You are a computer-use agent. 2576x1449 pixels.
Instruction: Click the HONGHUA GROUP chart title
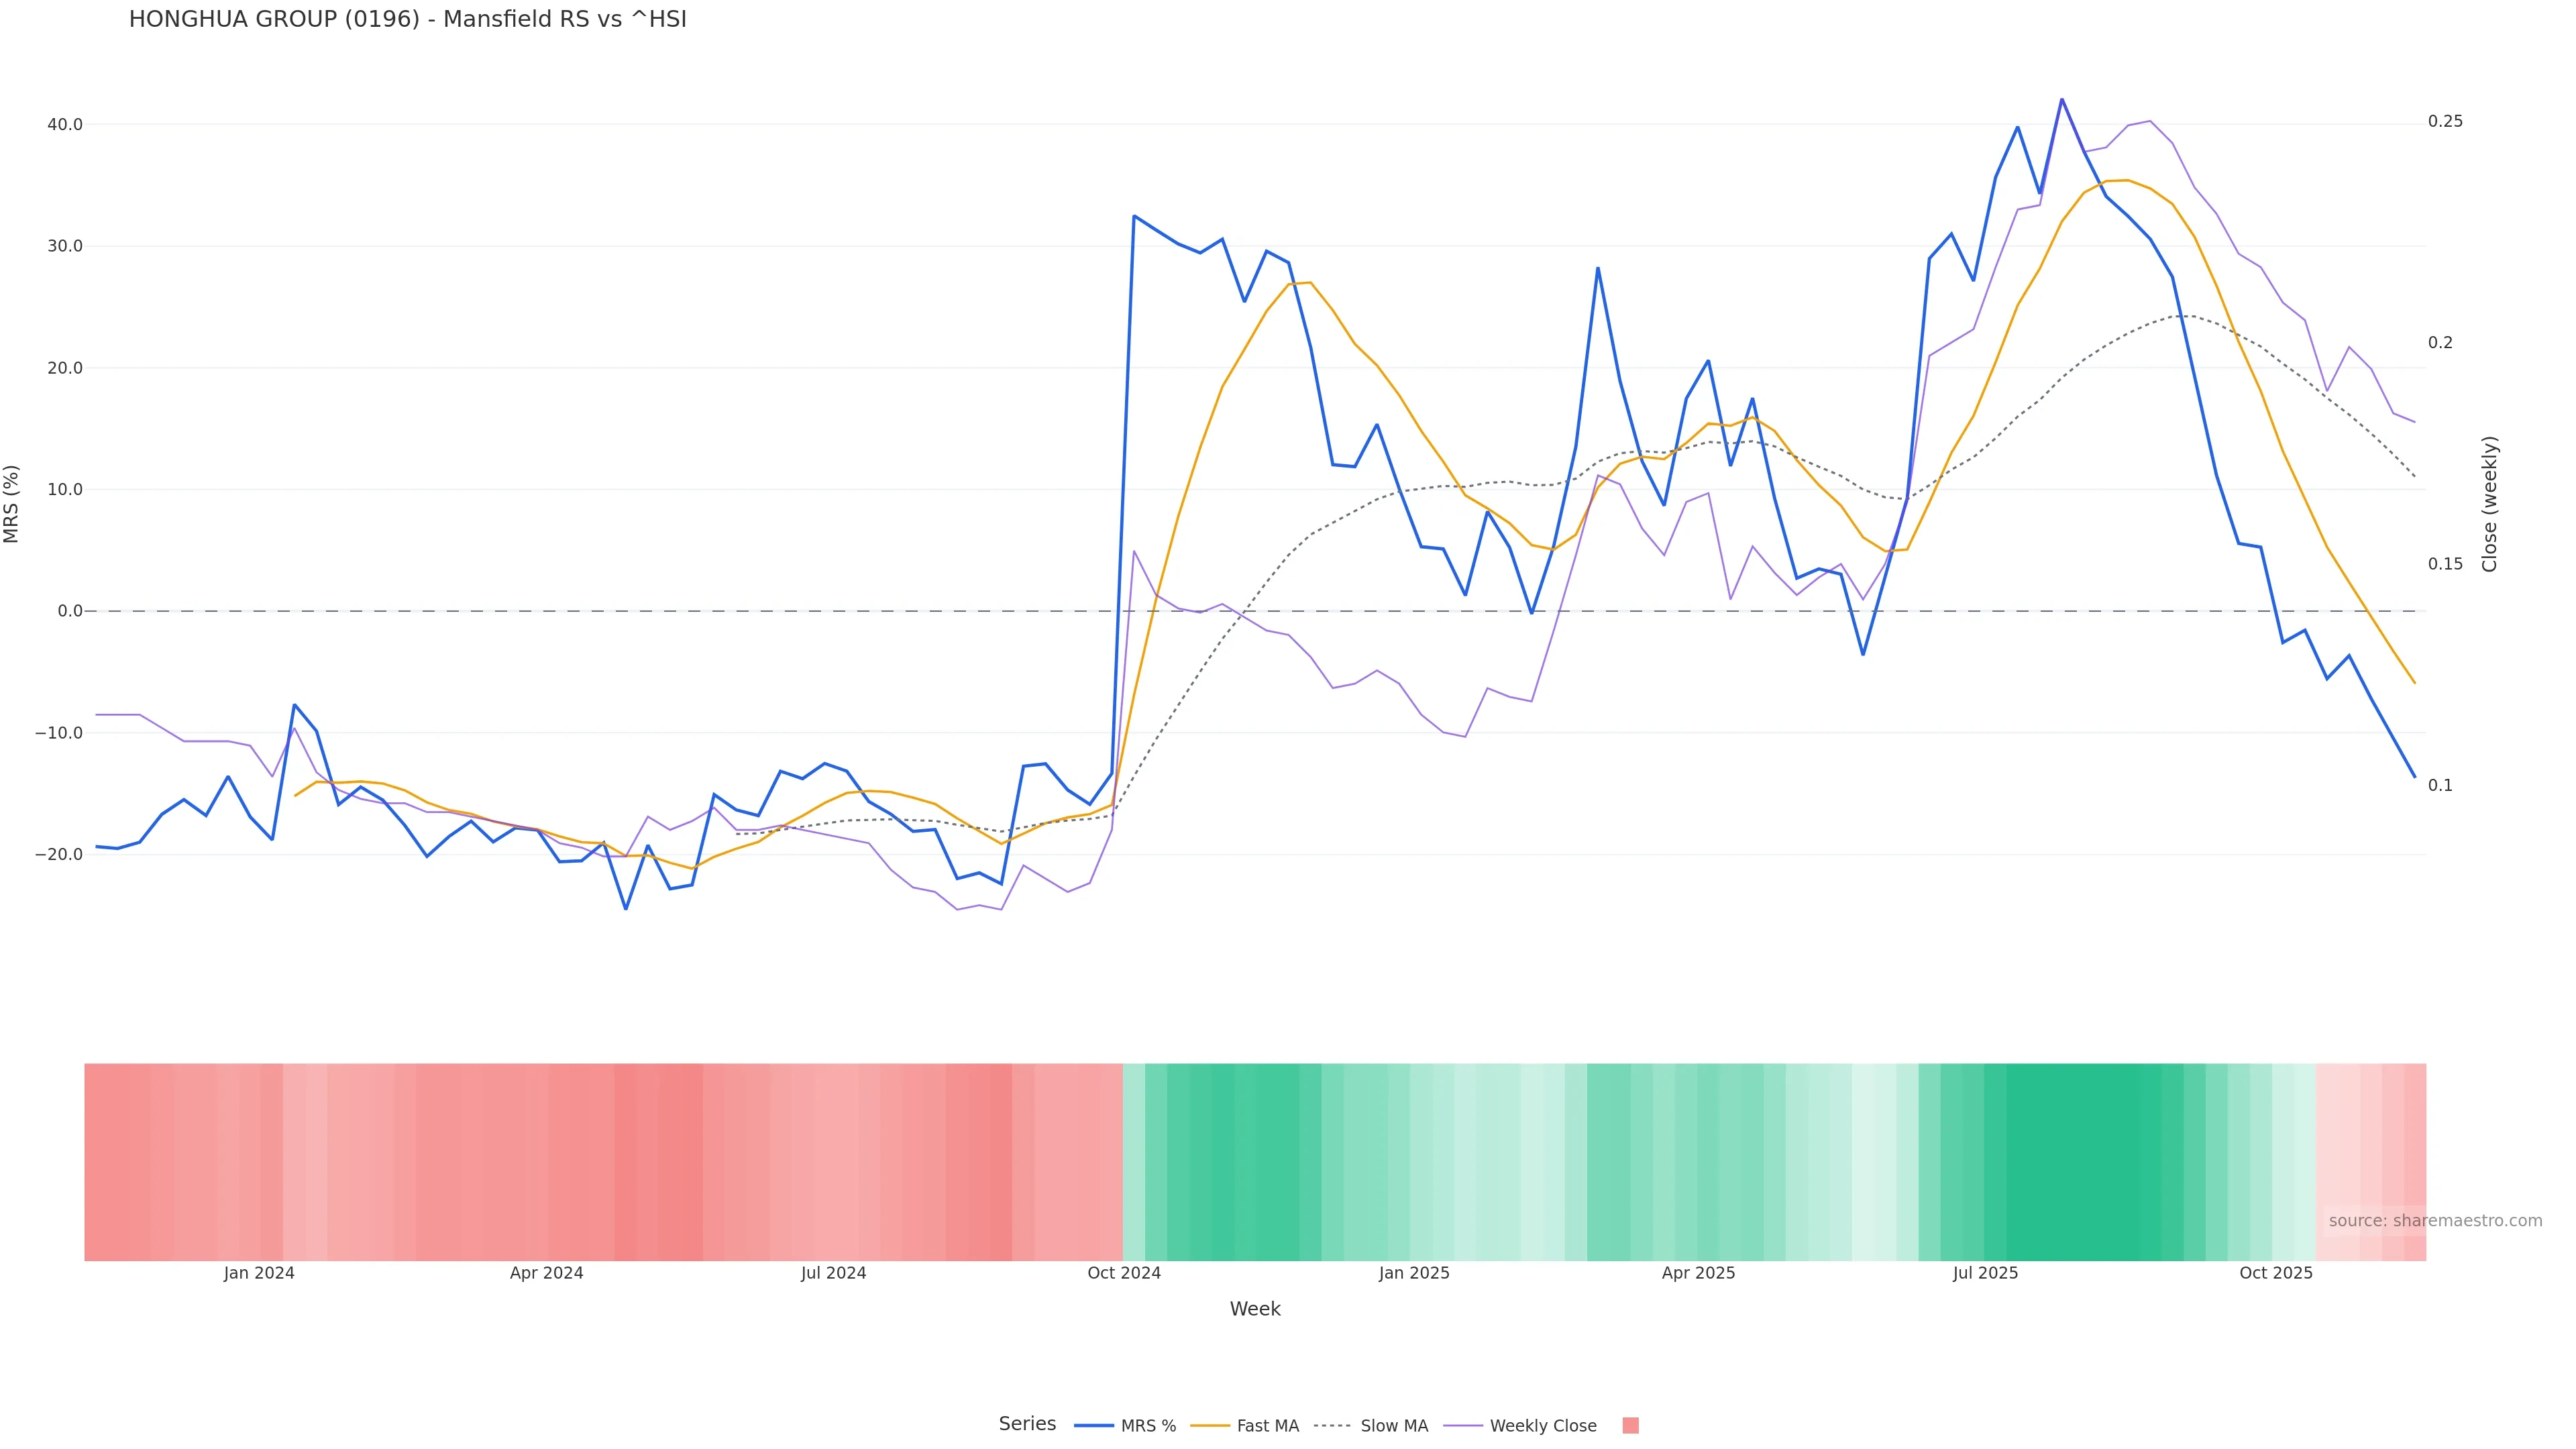click(407, 19)
